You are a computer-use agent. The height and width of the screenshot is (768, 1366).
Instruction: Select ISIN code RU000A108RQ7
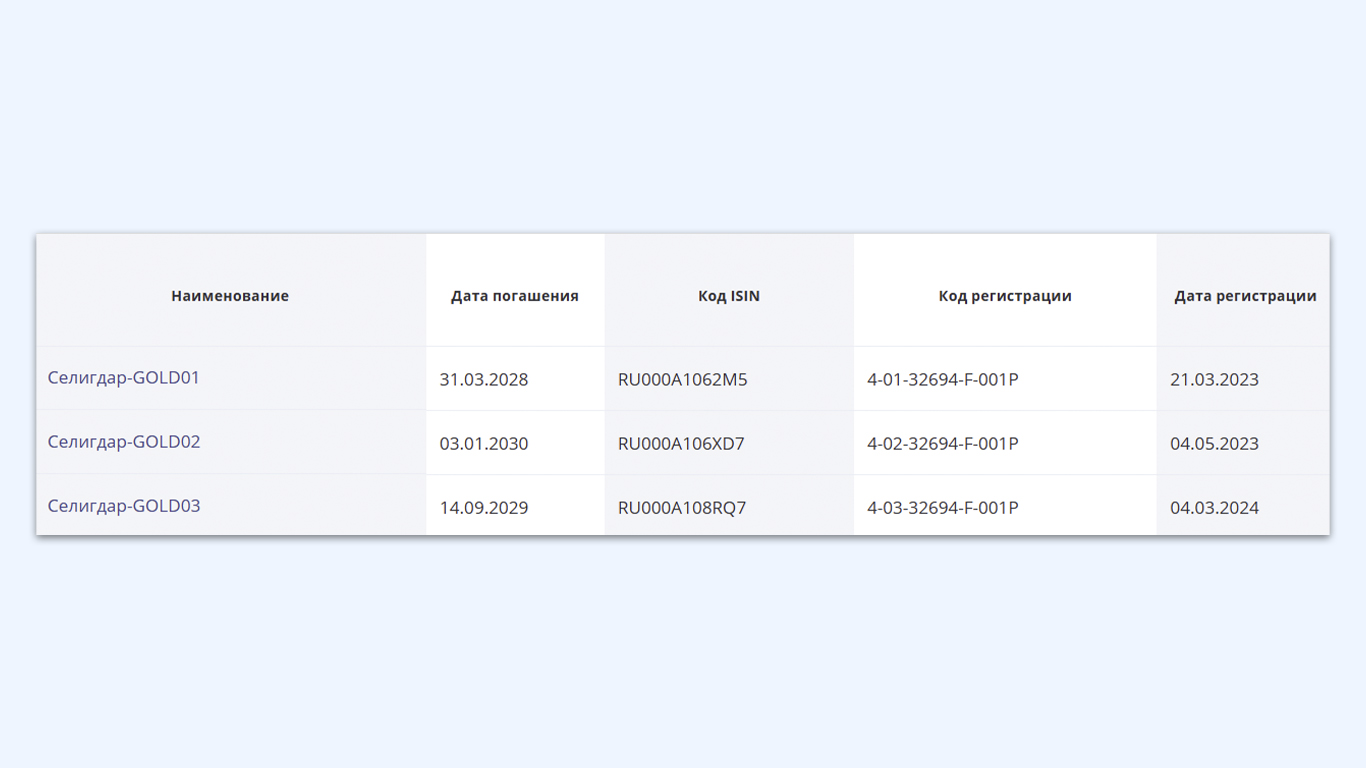click(x=682, y=508)
